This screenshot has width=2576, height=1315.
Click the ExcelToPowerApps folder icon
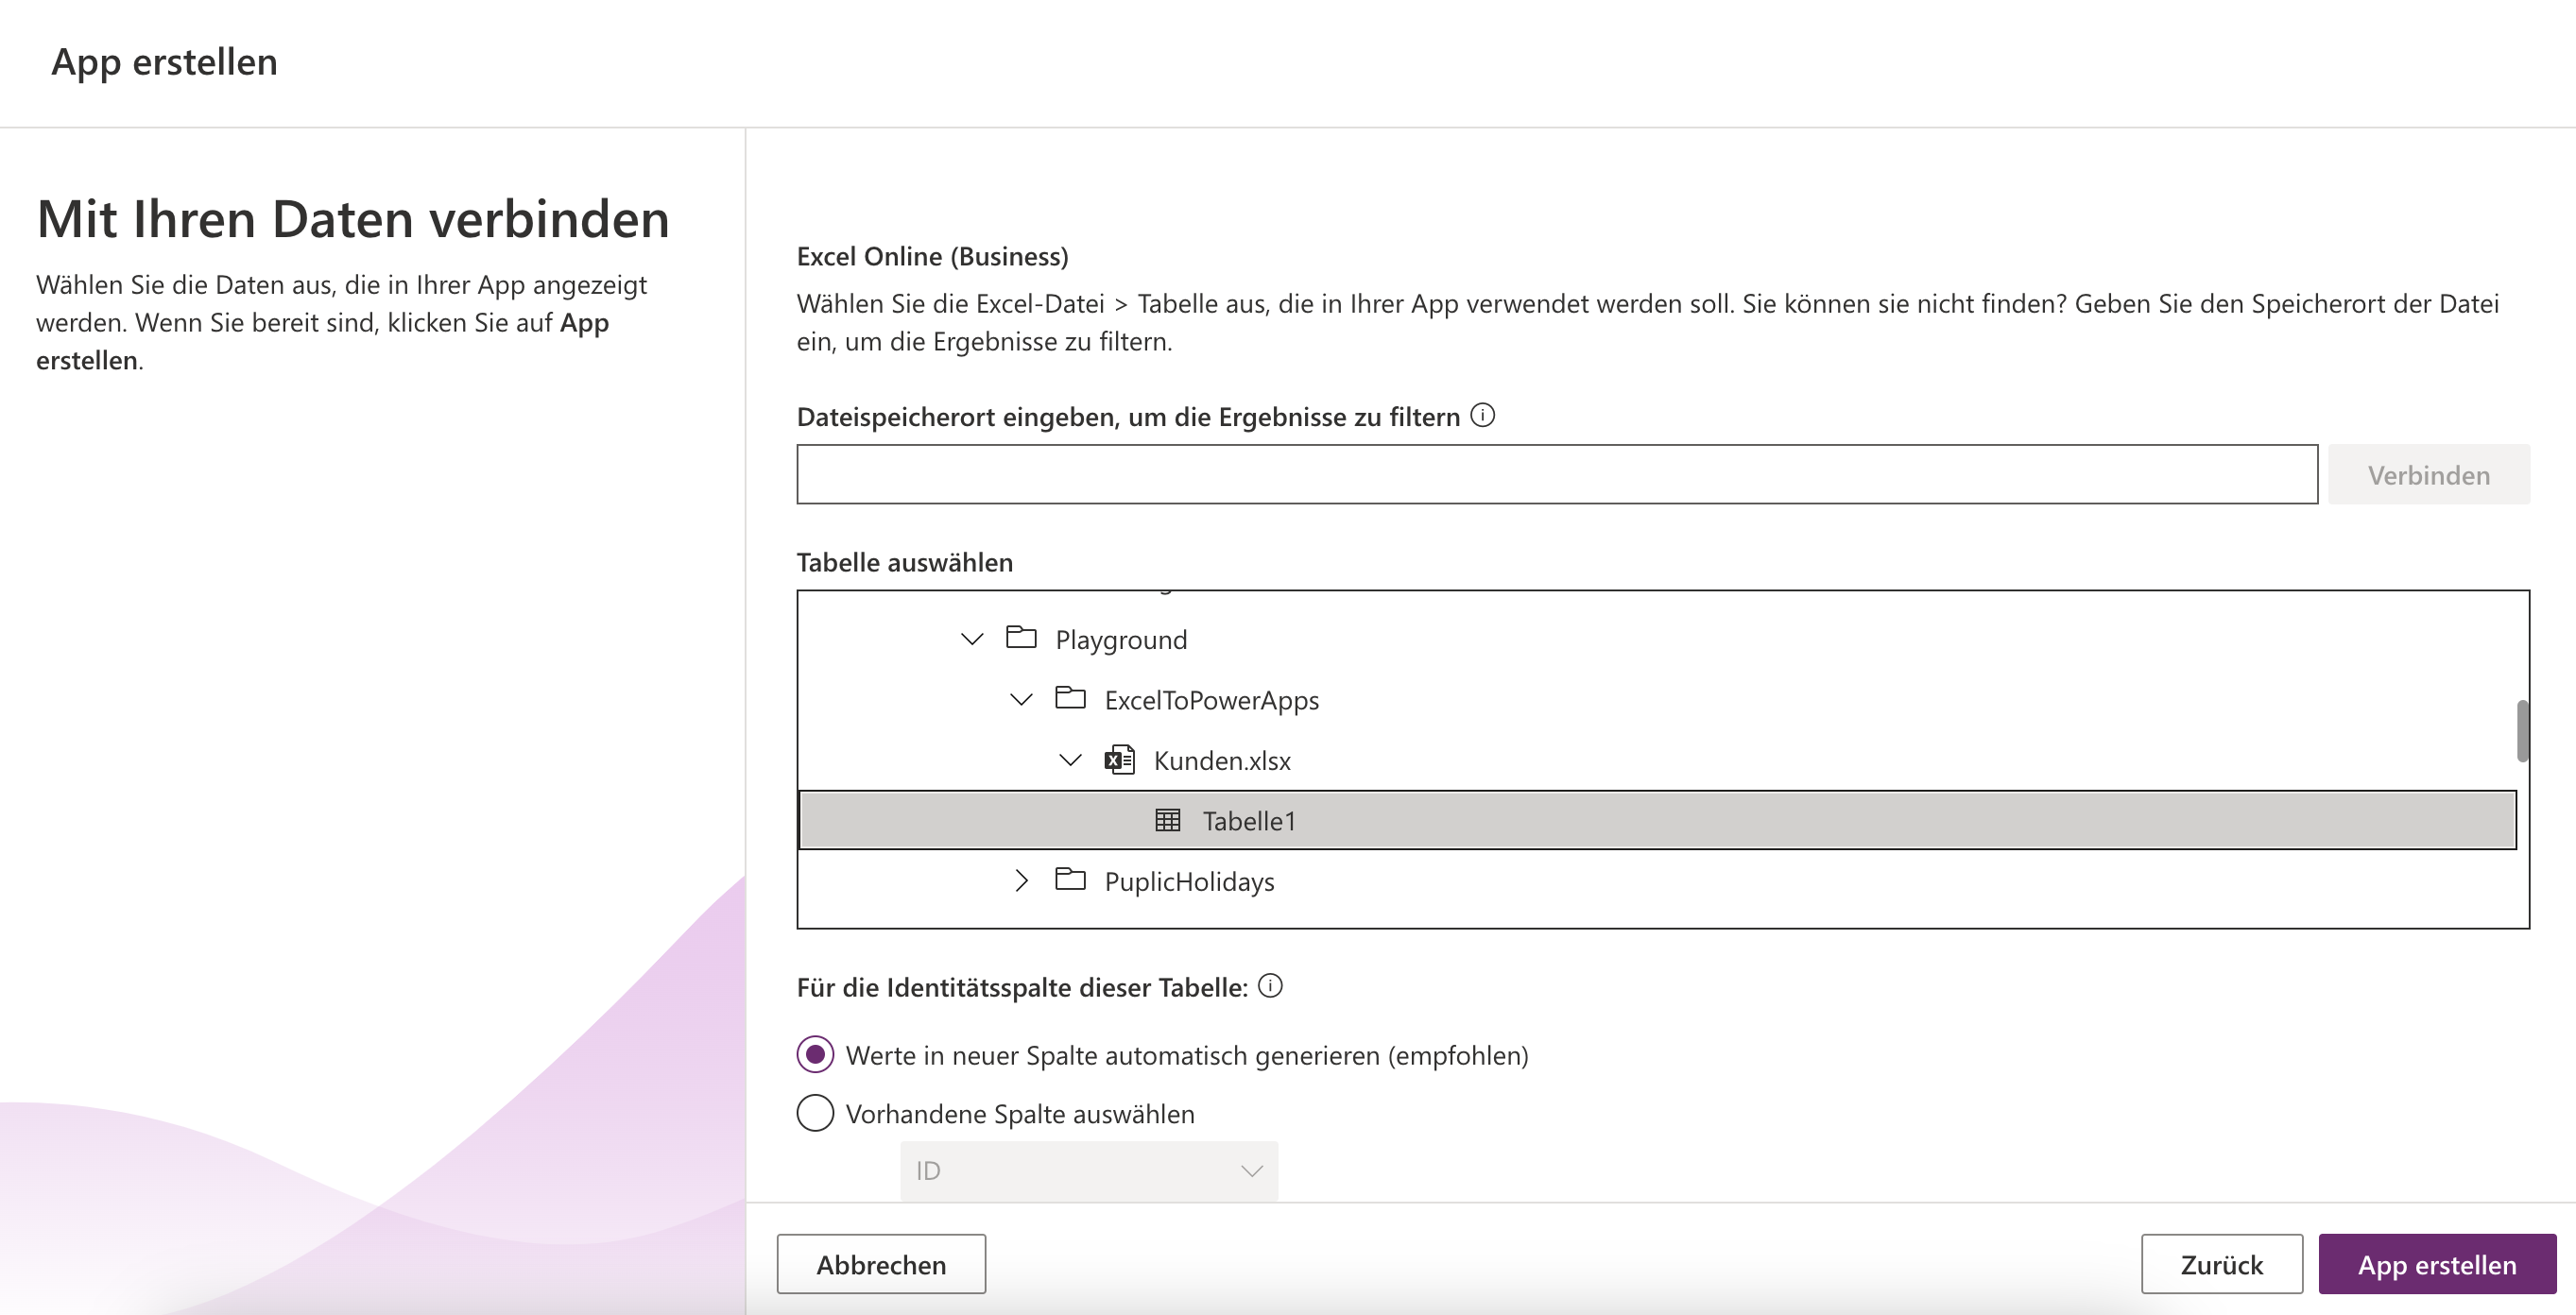pyautogui.click(x=1070, y=698)
